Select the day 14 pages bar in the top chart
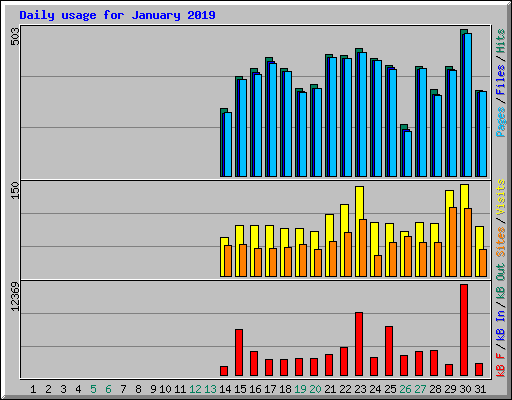The width and height of the screenshot is (512, 400). pos(228,145)
